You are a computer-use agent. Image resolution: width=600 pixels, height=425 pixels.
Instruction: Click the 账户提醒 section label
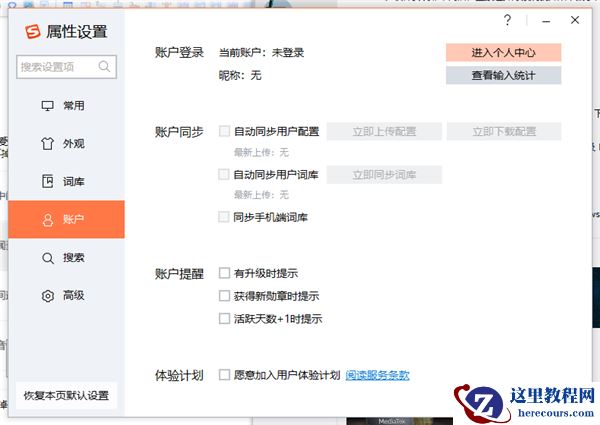pyautogui.click(x=179, y=274)
